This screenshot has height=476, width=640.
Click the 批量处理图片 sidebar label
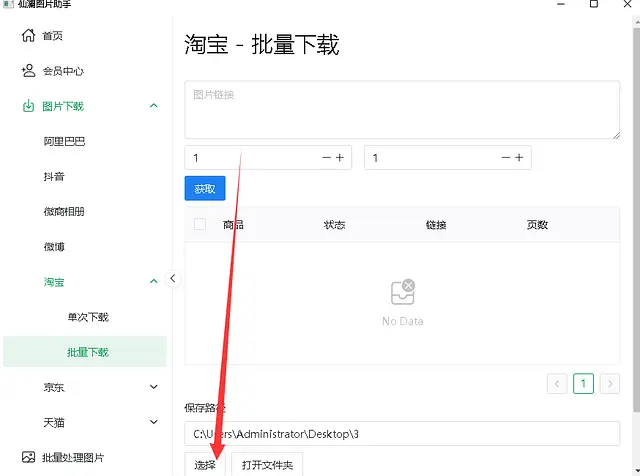pos(73,457)
